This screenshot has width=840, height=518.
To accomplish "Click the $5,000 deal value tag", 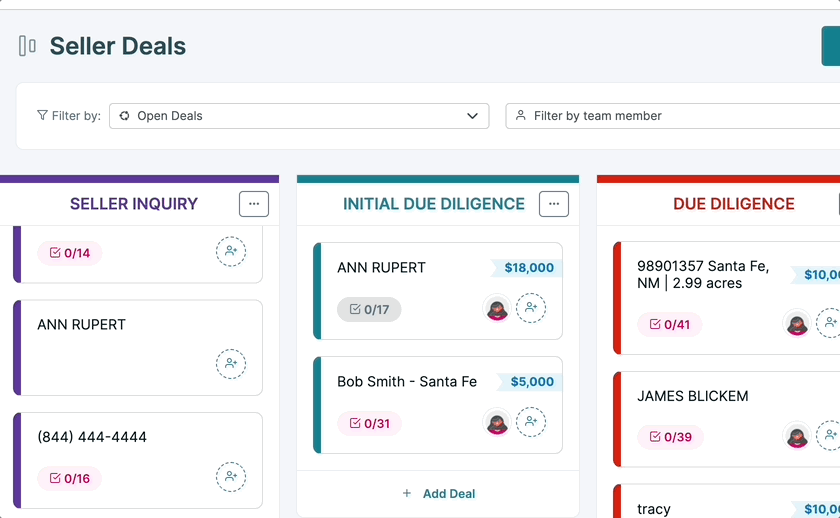I will click(x=530, y=382).
